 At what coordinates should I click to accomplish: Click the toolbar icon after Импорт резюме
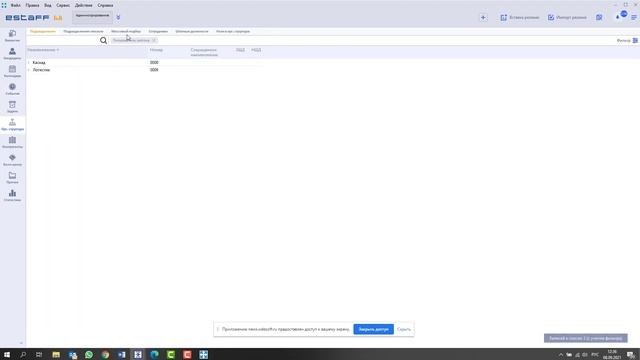pyautogui.click(x=599, y=18)
